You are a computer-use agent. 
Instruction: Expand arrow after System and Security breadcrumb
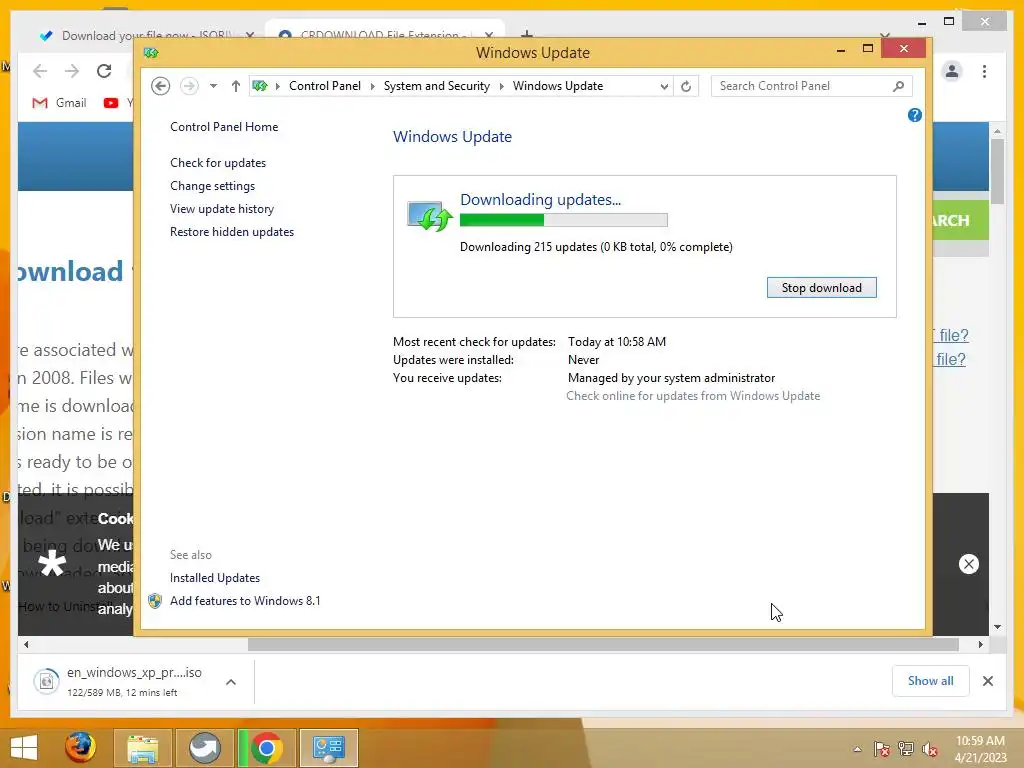coord(502,86)
